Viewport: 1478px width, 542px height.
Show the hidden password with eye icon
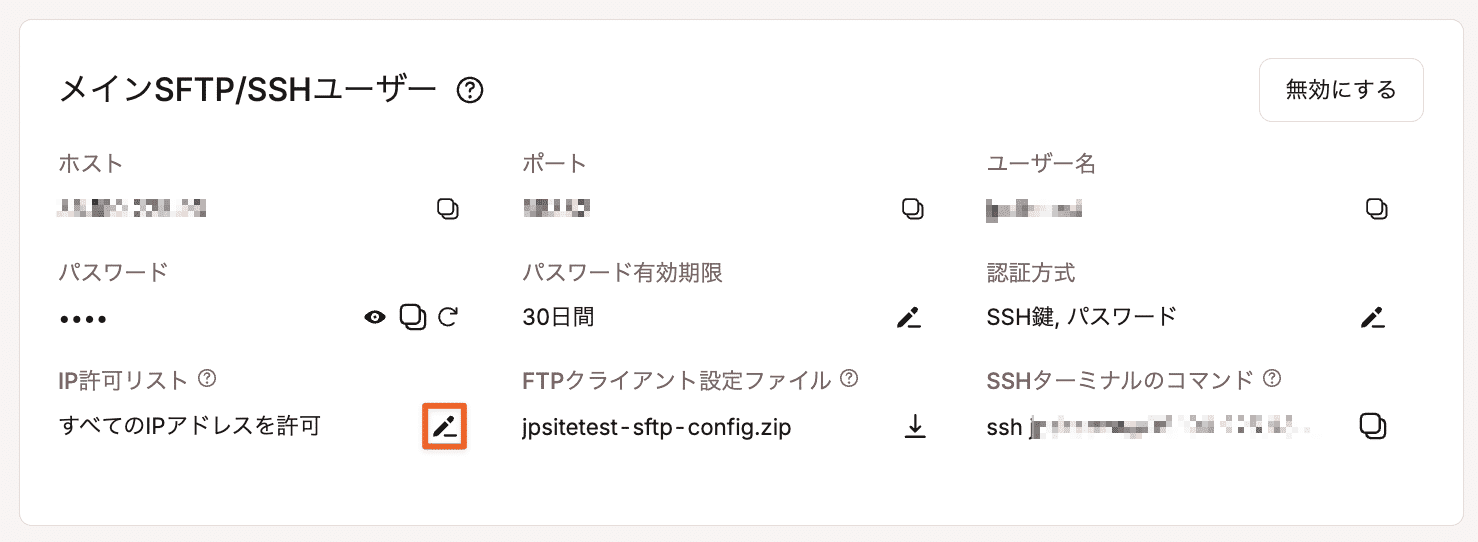(x=375, y=318)
